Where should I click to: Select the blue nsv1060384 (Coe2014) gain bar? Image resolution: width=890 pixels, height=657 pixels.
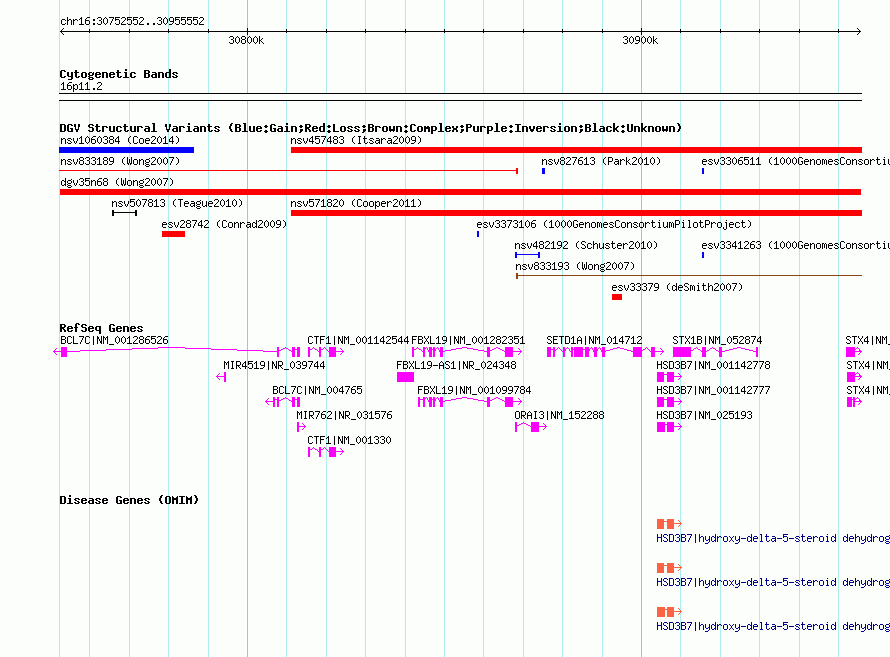coord(127,150)
